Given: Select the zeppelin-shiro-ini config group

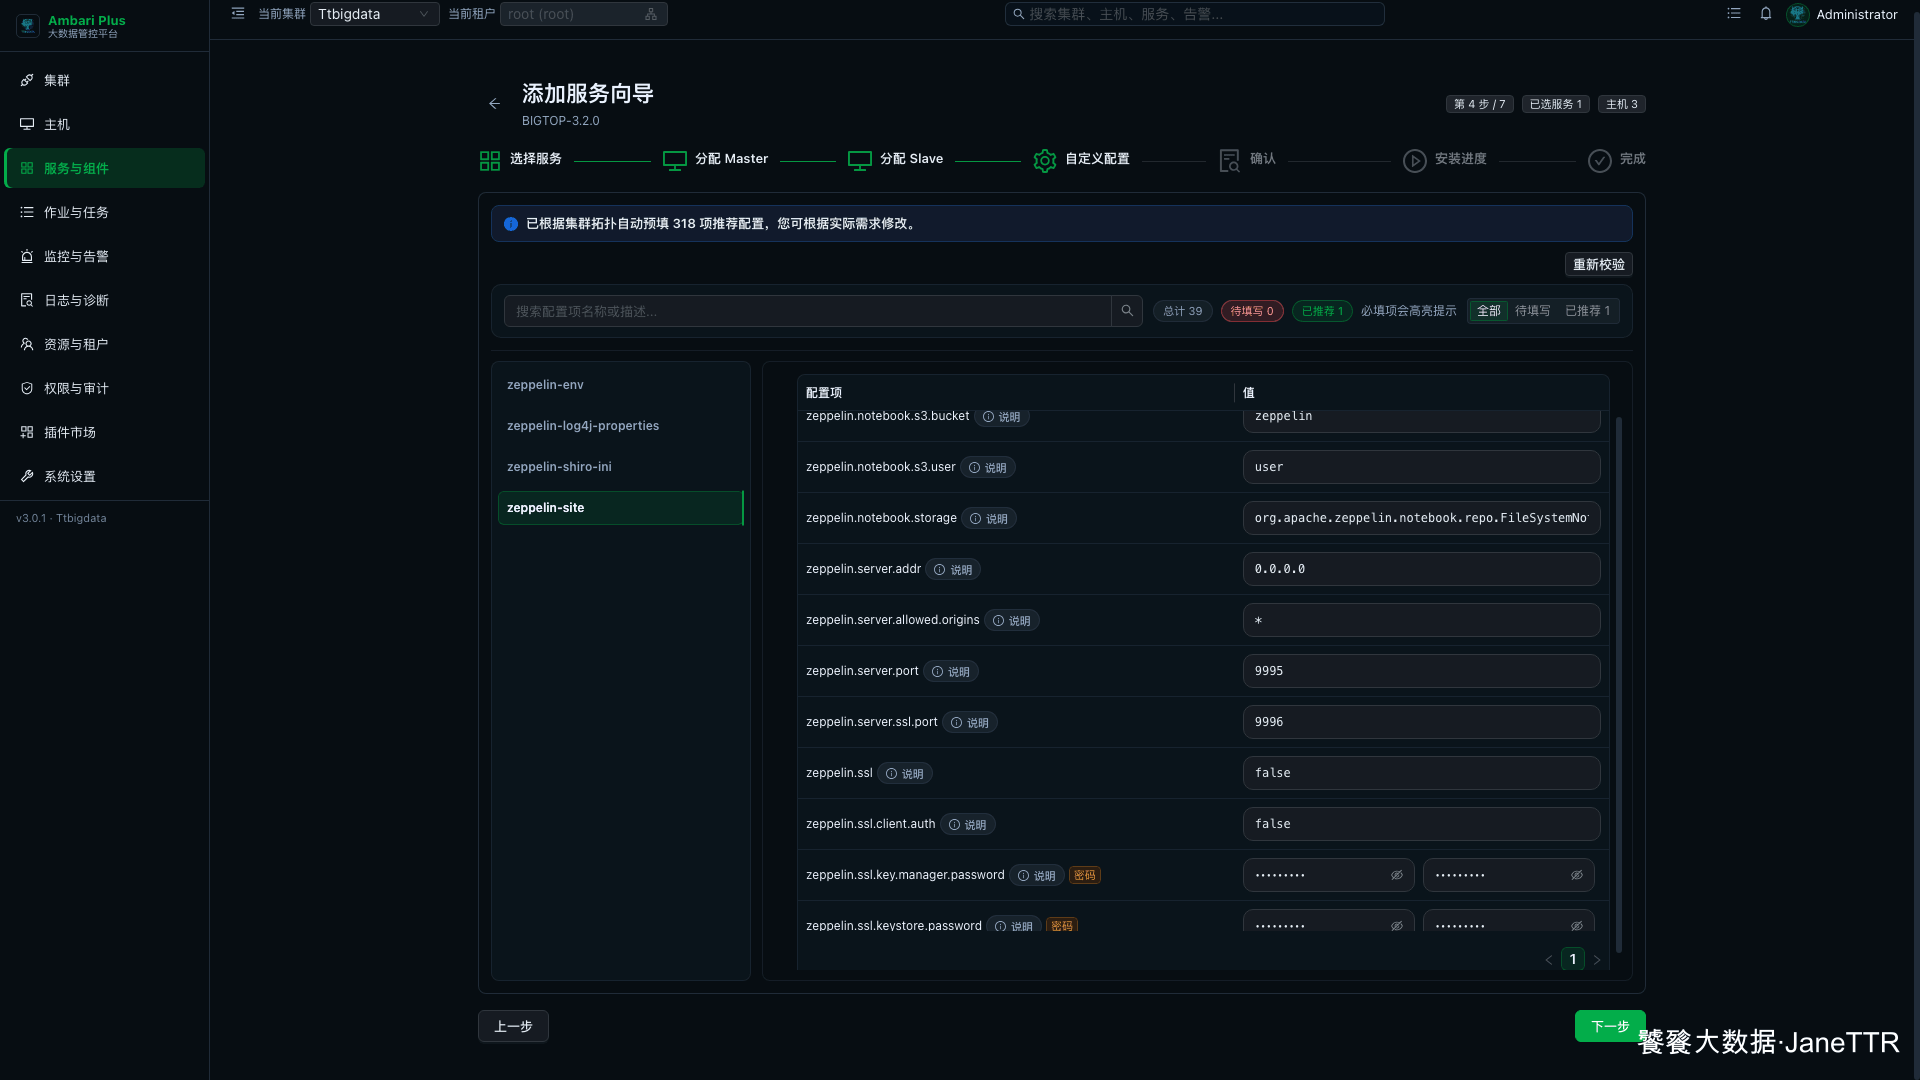Looking at the screenshot, I should point(620,467).
